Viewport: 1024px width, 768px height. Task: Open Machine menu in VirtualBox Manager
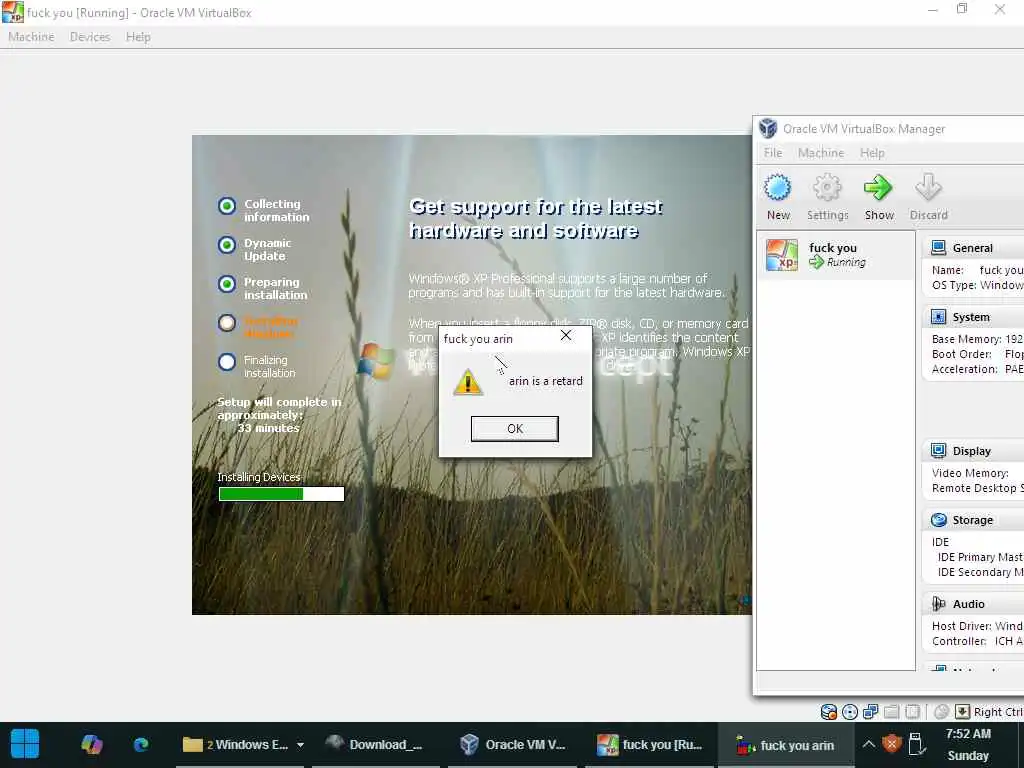coord(821,153)
